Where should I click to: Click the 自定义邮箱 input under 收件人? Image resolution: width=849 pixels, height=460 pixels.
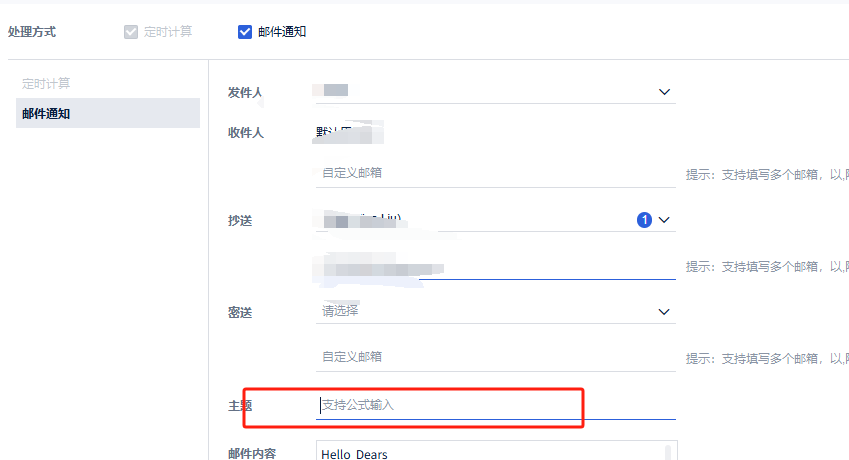tap(495, 173)
